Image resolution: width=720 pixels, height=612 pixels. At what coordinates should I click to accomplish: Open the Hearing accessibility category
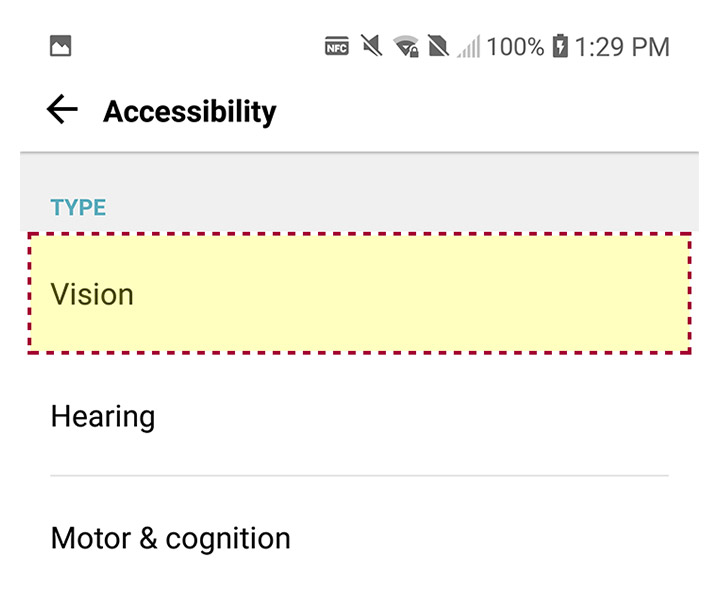(x=360, y=415)
